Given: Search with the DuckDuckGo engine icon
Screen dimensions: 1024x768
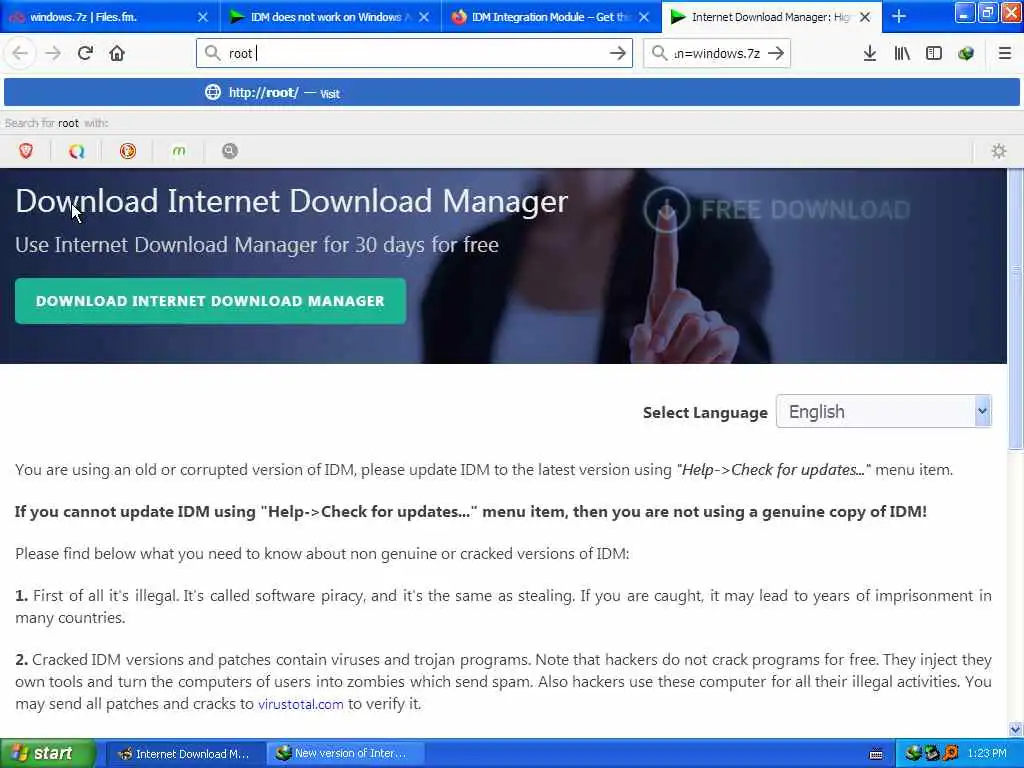Looking at the screenshot, I should click(127, 151).
